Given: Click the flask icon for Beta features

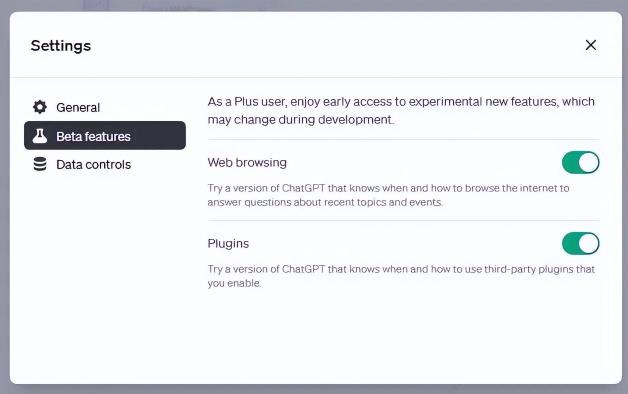Looking at the screenshot, I should click(40, 136).
